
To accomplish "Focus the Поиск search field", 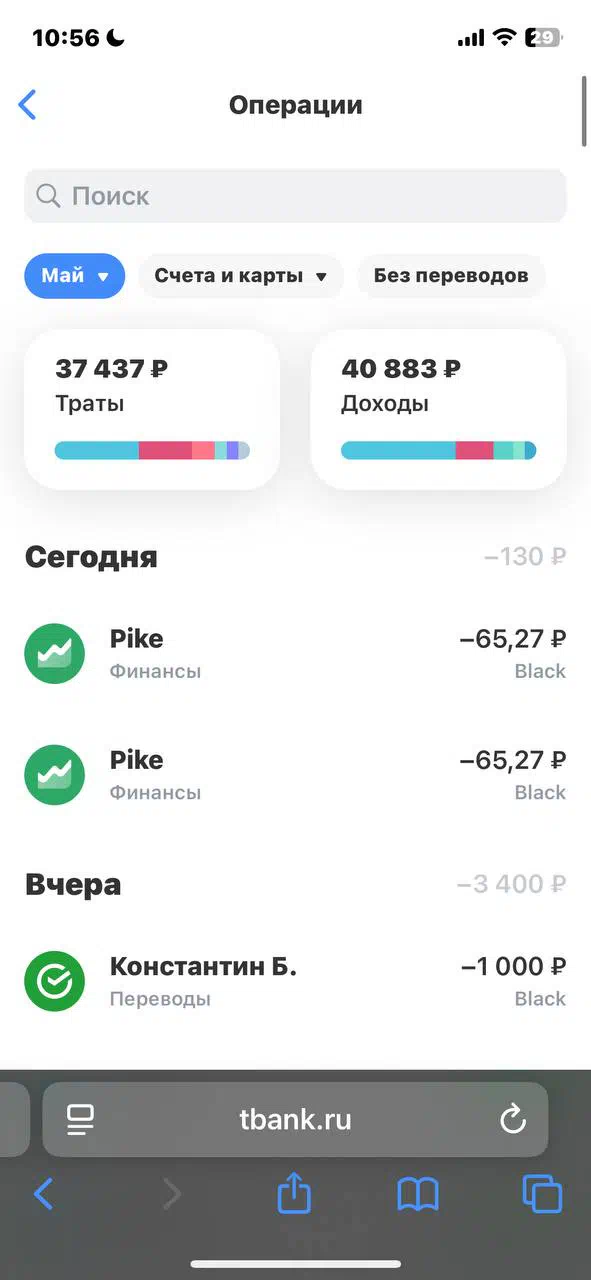I will click(x=295, y=196).
